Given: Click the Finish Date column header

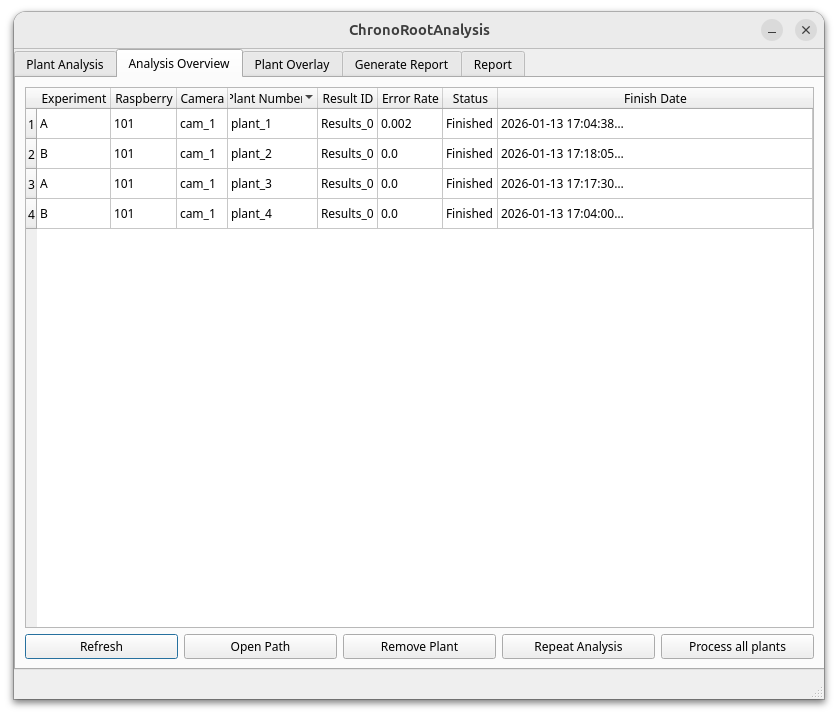Looking at the screenshot, I should pyautogui.click(x=655, y=98).
